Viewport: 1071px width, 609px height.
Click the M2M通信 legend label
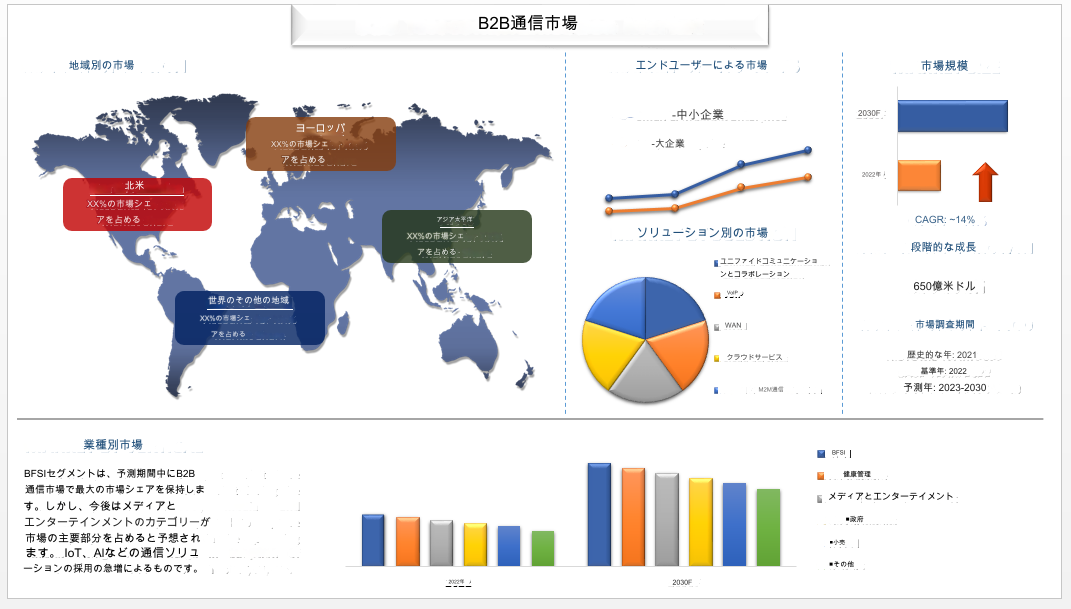[771, 390]
